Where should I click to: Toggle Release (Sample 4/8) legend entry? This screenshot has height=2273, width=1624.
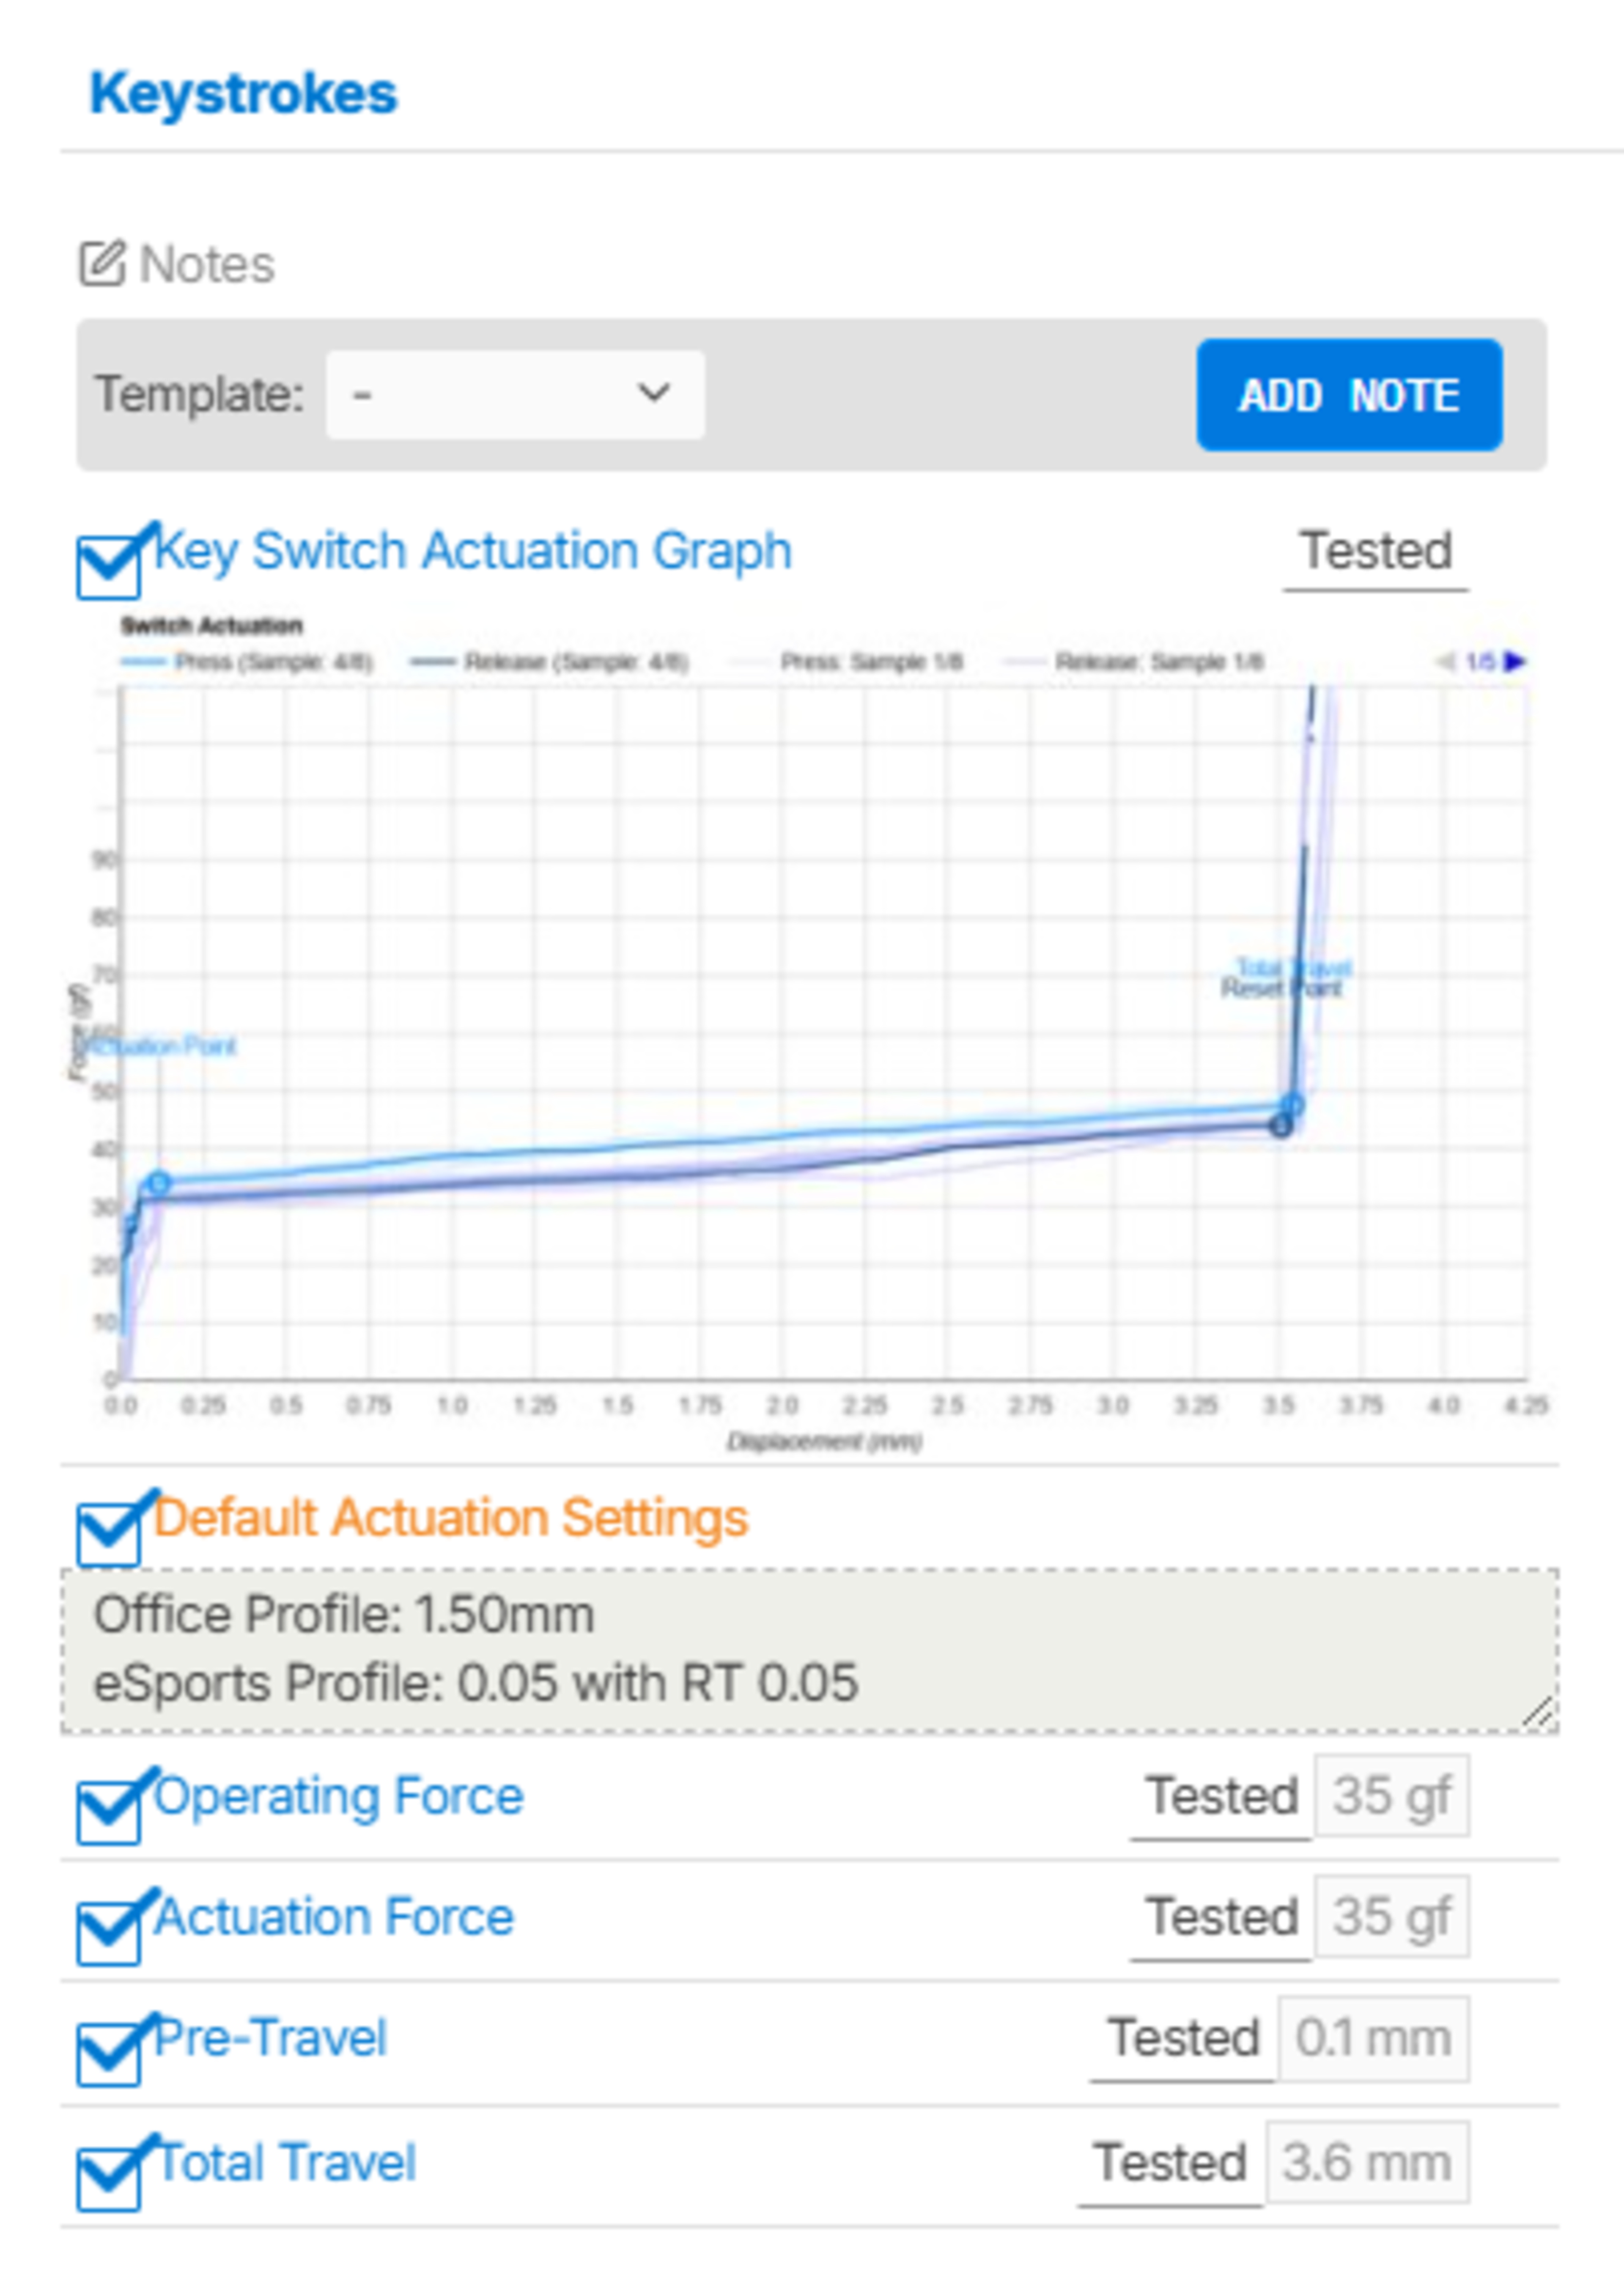[549, 662]
